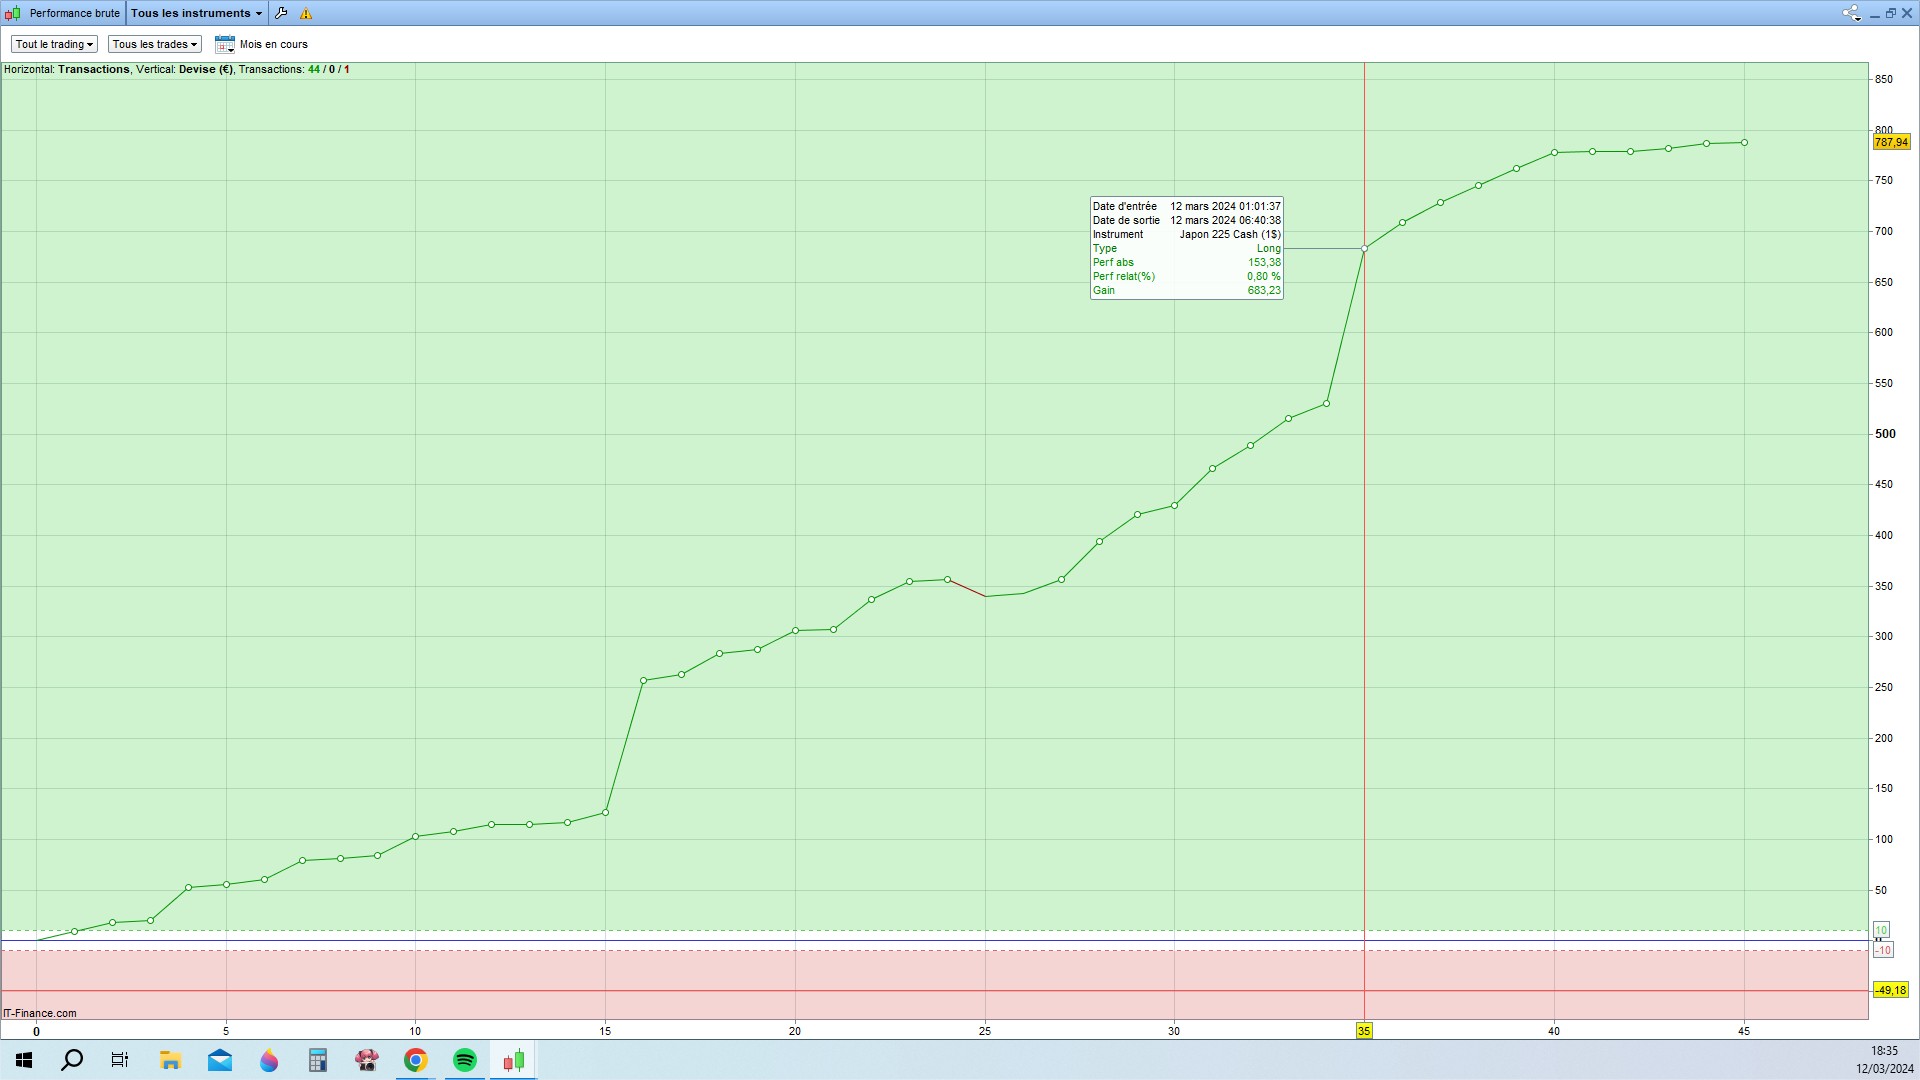Image resolution: width=1920 pixels, height=1080 pixels.
Task: Open the ProRealTime candlestick taskbar icon
Action: click(514, 1060)
